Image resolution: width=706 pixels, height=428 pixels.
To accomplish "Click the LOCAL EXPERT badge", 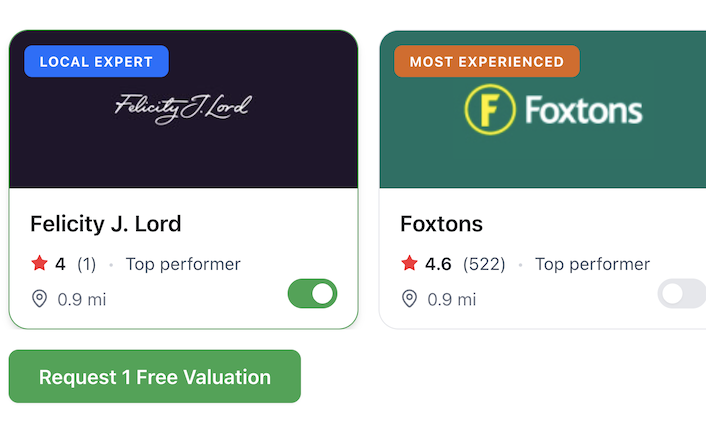I will point(96,62).
